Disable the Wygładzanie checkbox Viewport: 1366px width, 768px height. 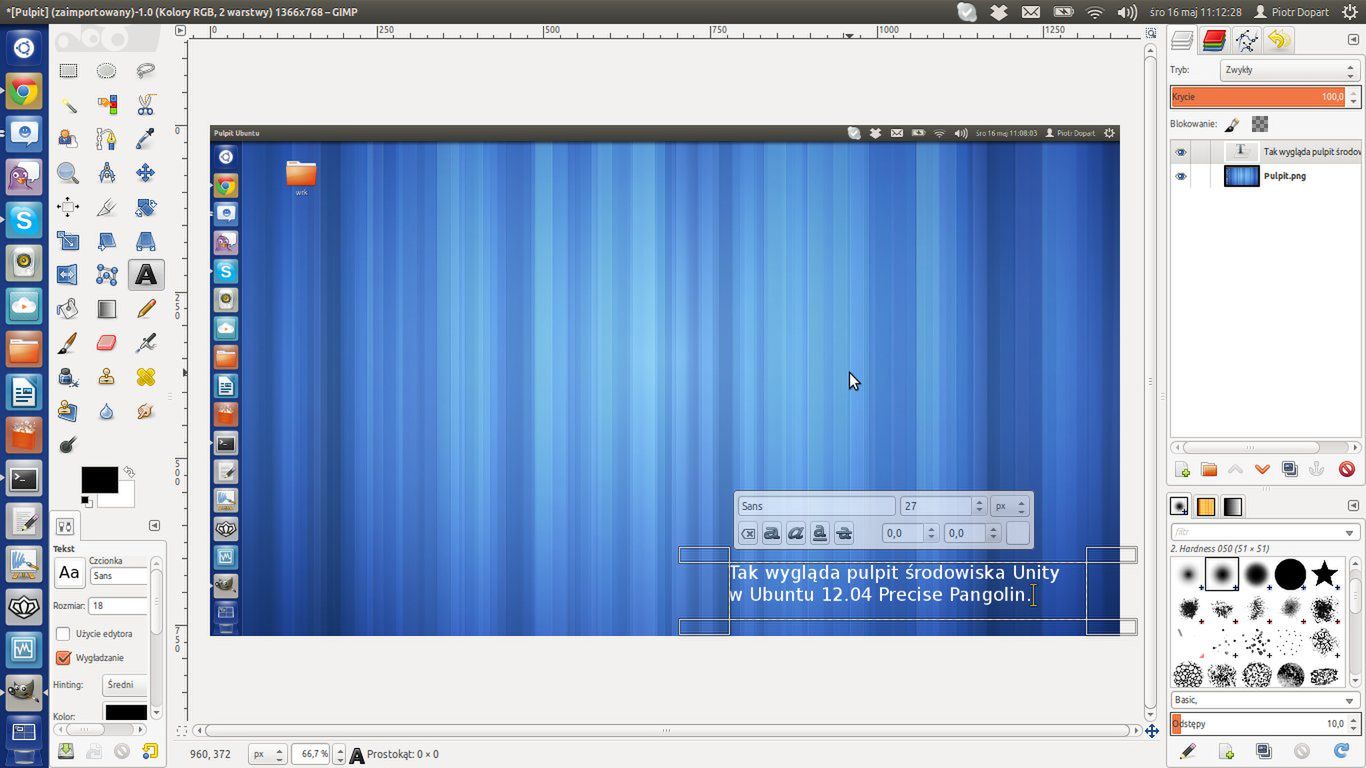coord(63,658)
